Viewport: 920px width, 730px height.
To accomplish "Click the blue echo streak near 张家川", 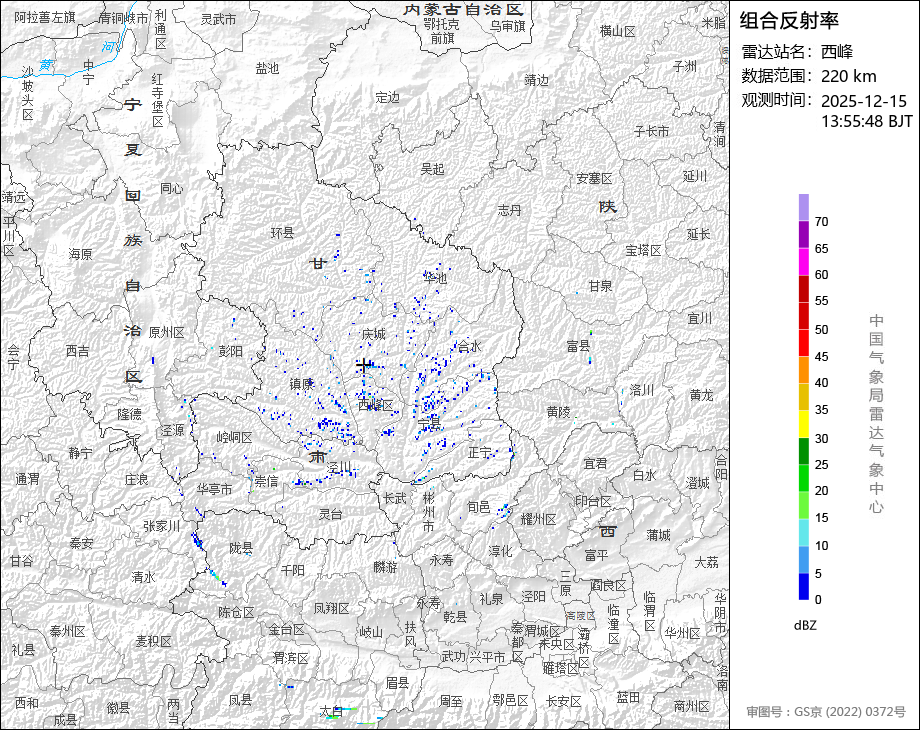I will [197, 542].
